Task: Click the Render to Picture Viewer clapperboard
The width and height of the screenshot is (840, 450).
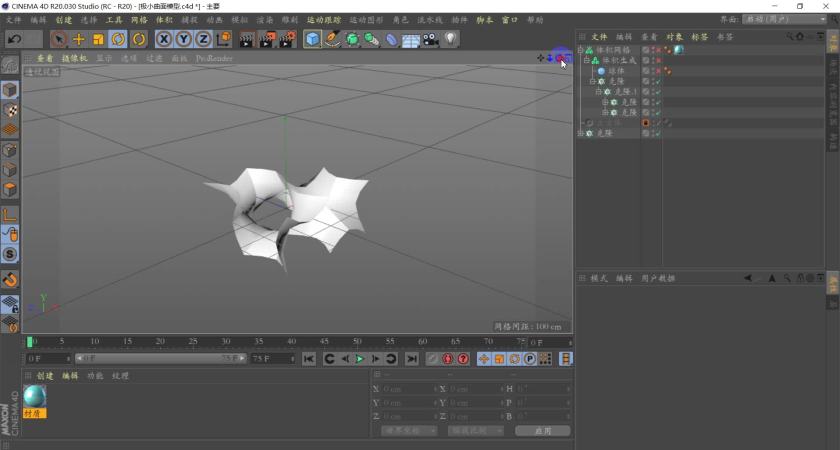Action: tap(267, 39)
